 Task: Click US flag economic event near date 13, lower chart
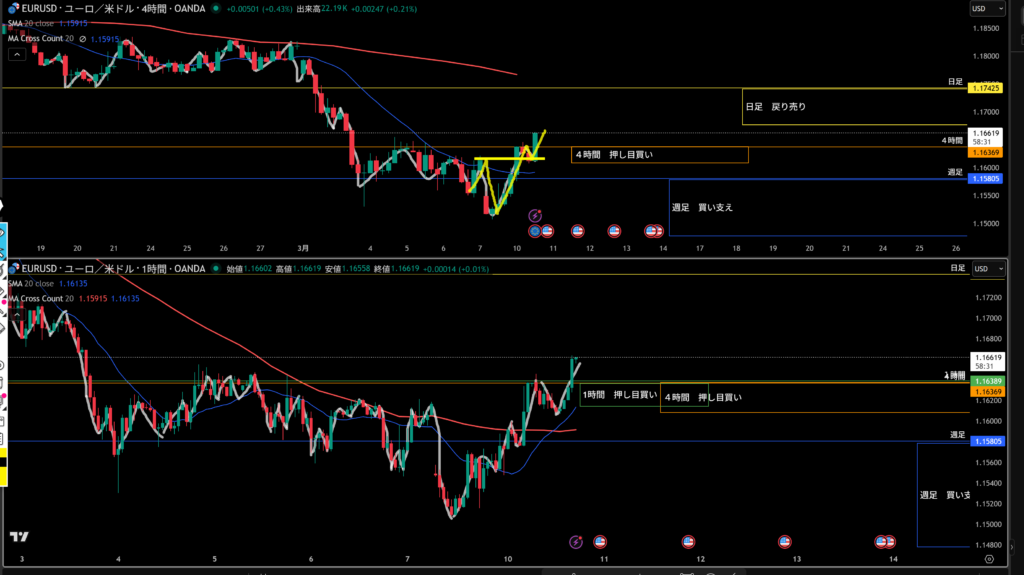(x=785, y=541)
